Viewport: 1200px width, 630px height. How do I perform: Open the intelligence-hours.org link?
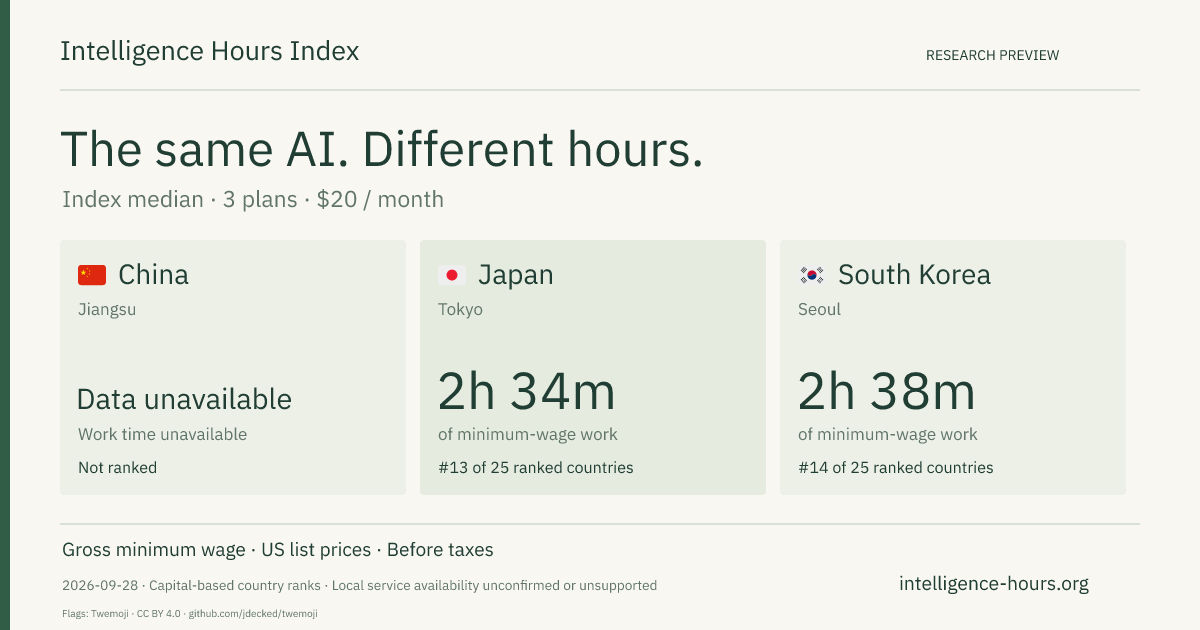click(x=994, y=584)
